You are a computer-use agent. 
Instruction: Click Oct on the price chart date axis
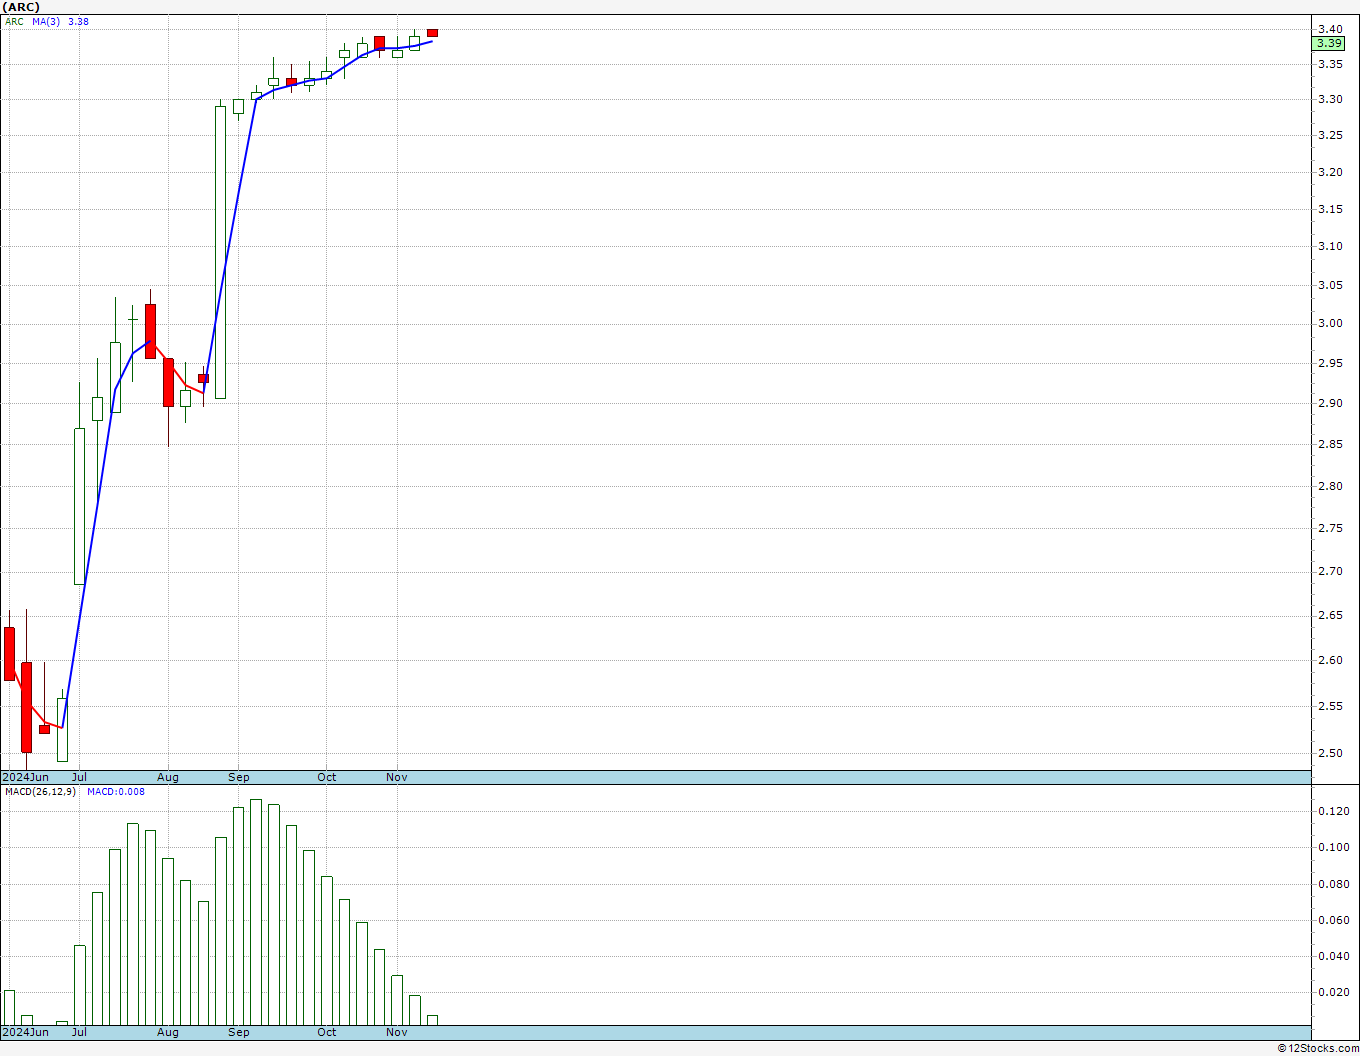327,777
